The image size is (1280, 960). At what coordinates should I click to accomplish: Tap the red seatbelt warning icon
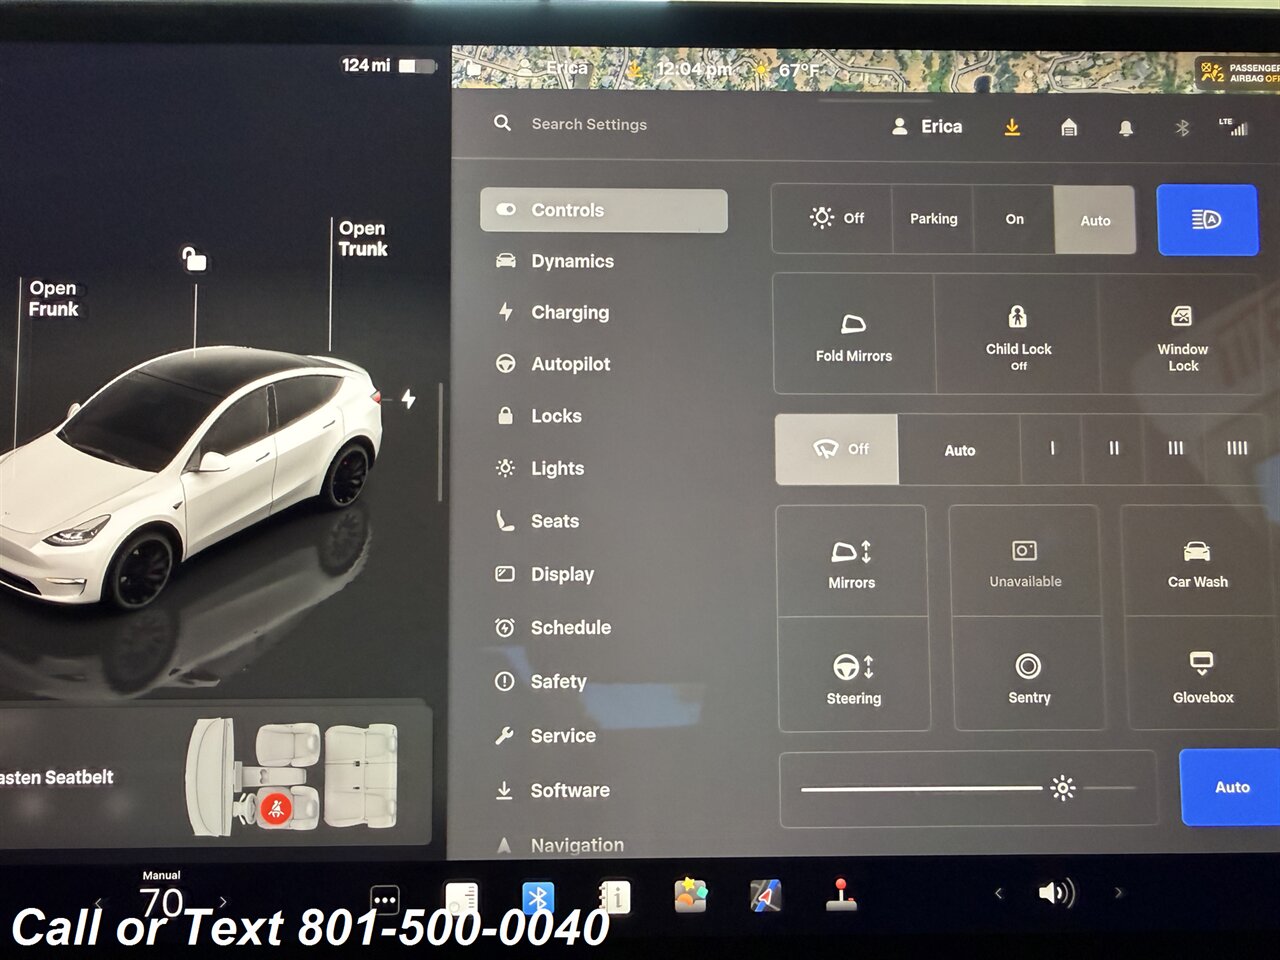pyautogui.click(x=276, y=808)
